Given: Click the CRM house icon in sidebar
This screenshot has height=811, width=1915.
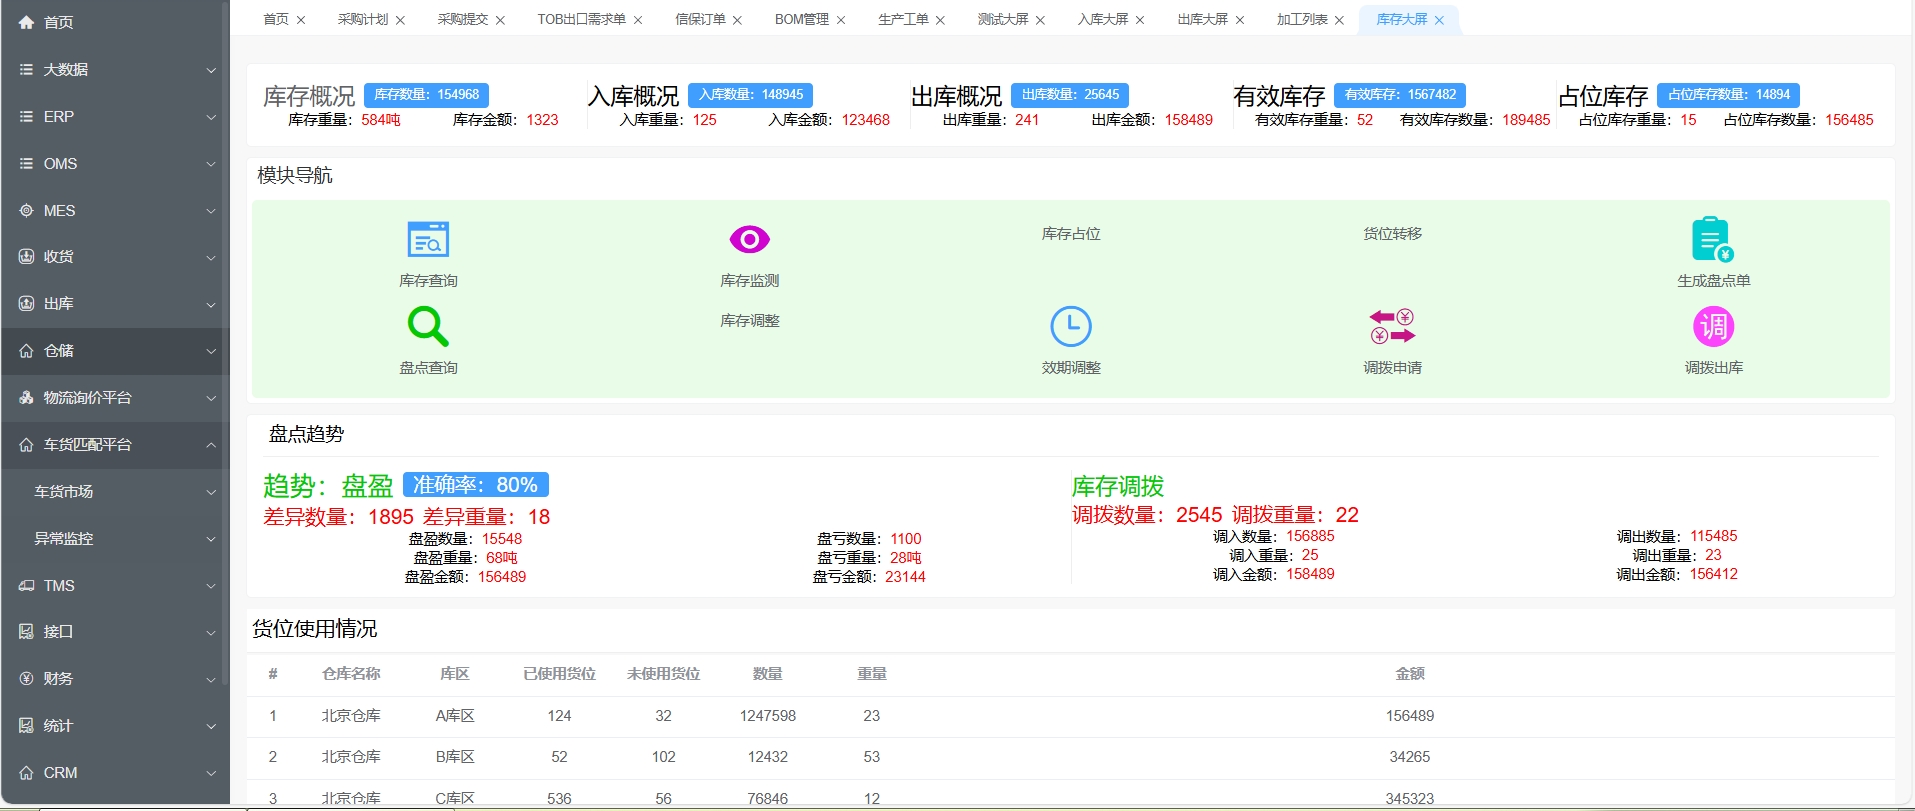Looking at the screenshot, I should pyautogui.click(x=26, y=772).
